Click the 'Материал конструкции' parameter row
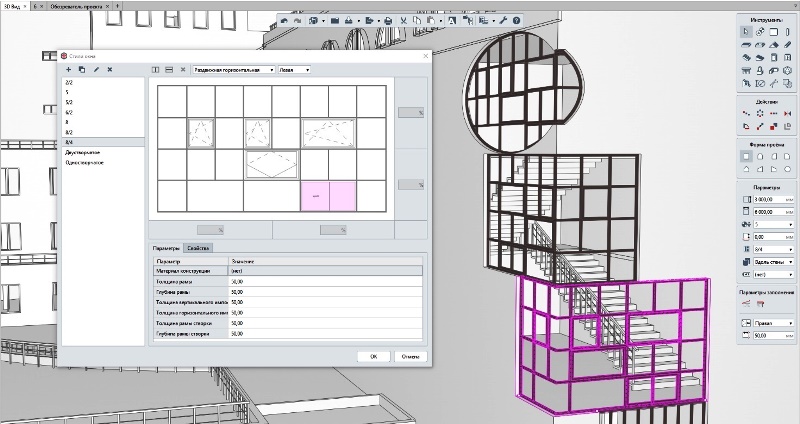 click(x=288, y=271)
